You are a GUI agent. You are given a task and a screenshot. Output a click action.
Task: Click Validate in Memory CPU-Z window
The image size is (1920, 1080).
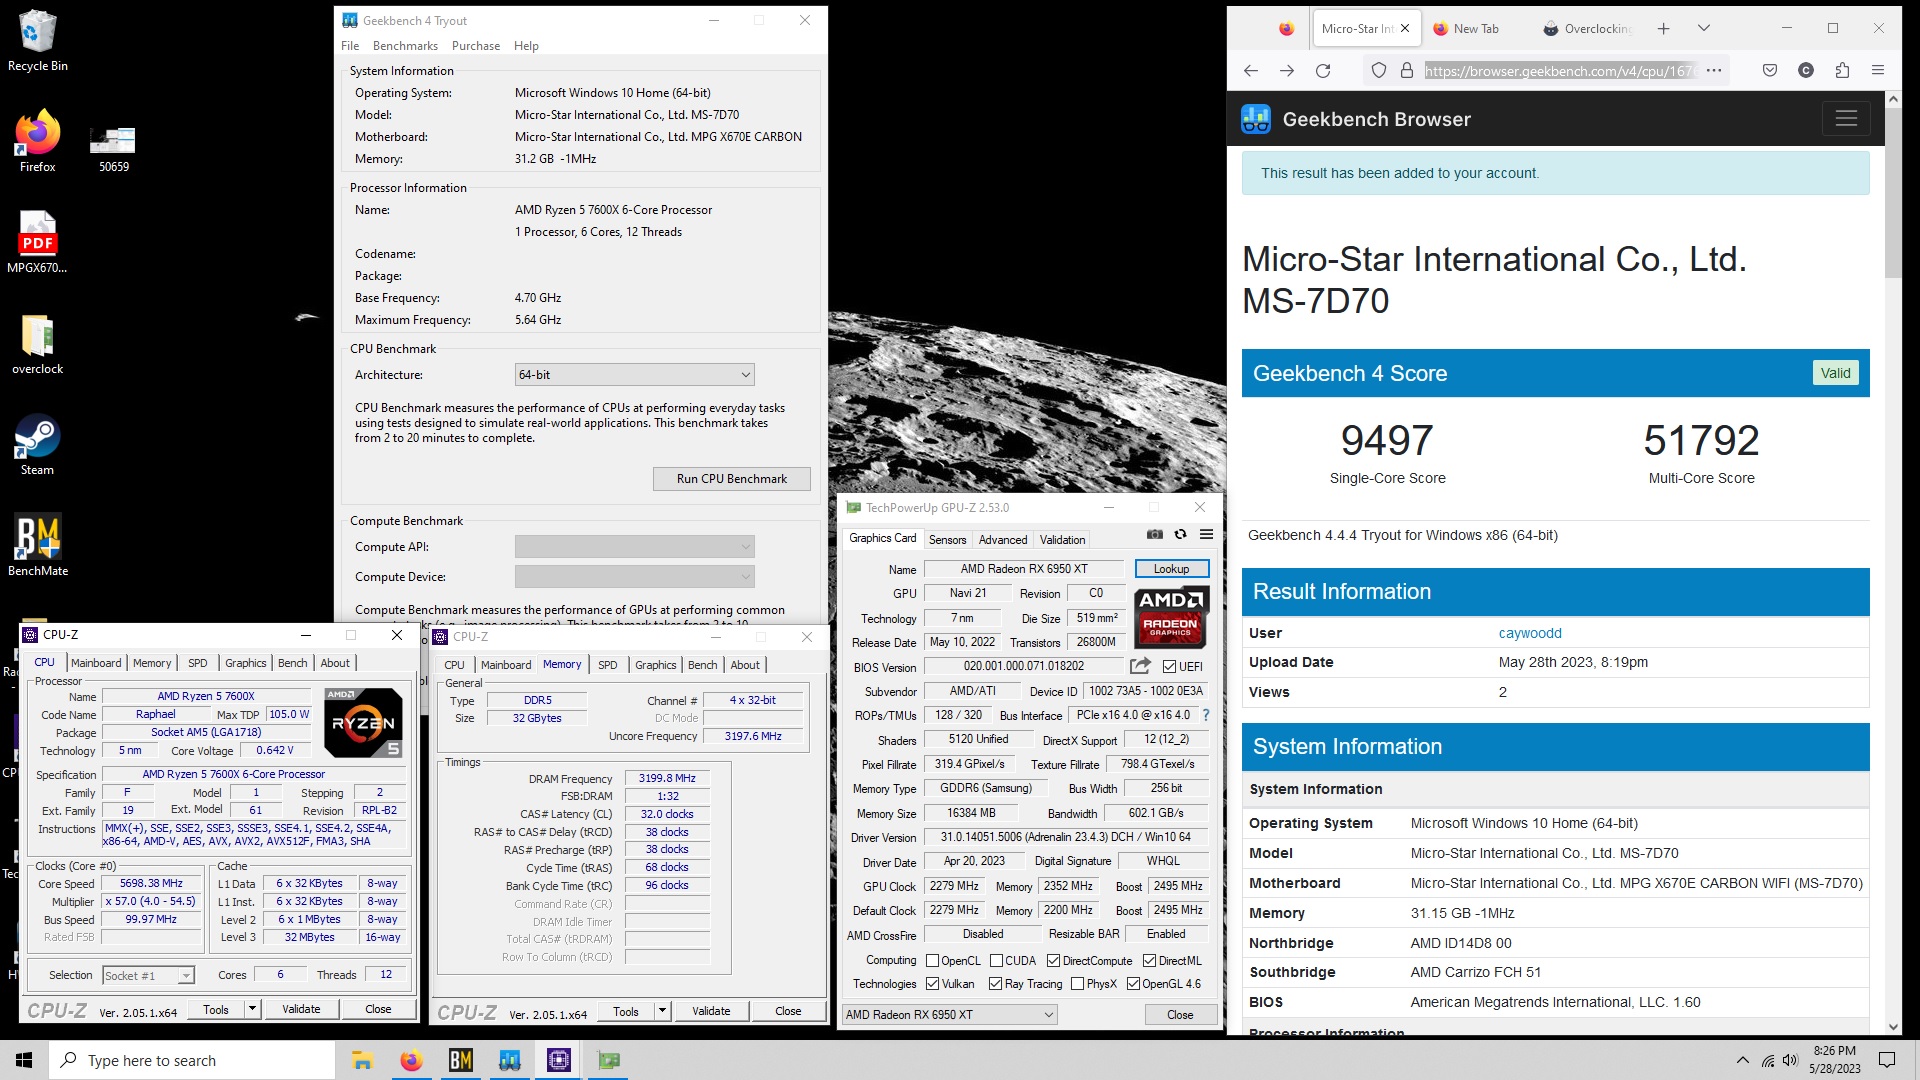[711, 1011]
